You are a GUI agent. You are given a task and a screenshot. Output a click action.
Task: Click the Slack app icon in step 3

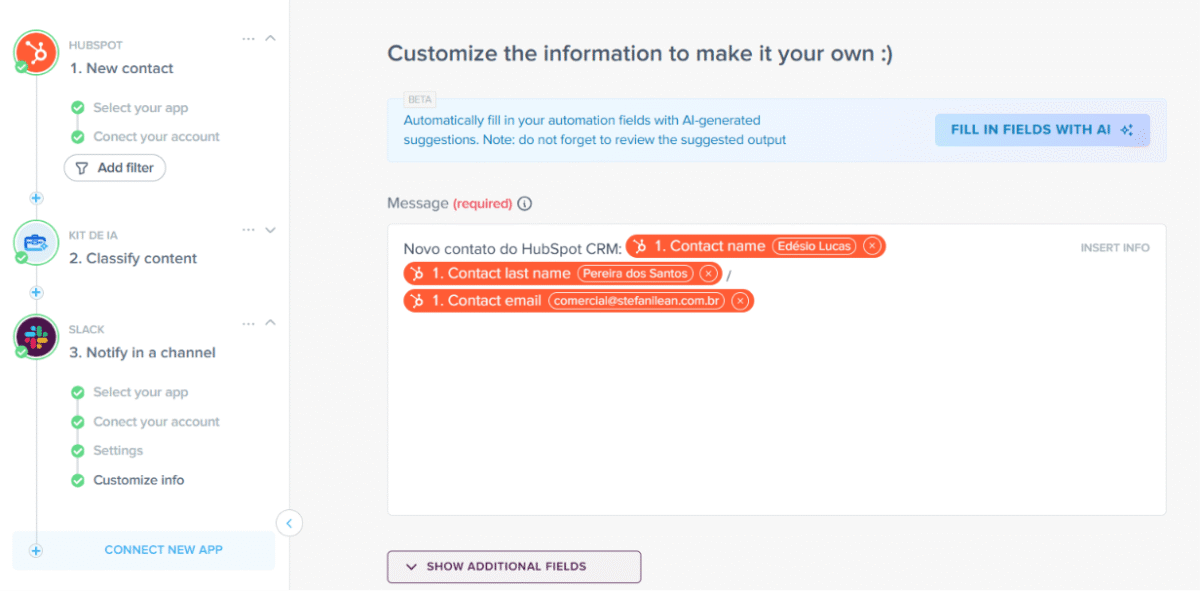pyautogui.click(x=37, y=336)
